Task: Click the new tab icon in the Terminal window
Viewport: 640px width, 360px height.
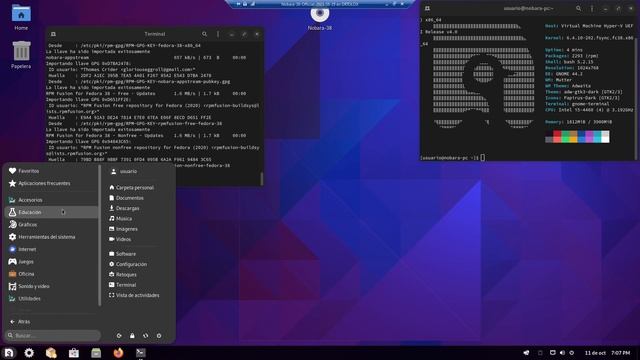Action: click(x=53, y=34)
